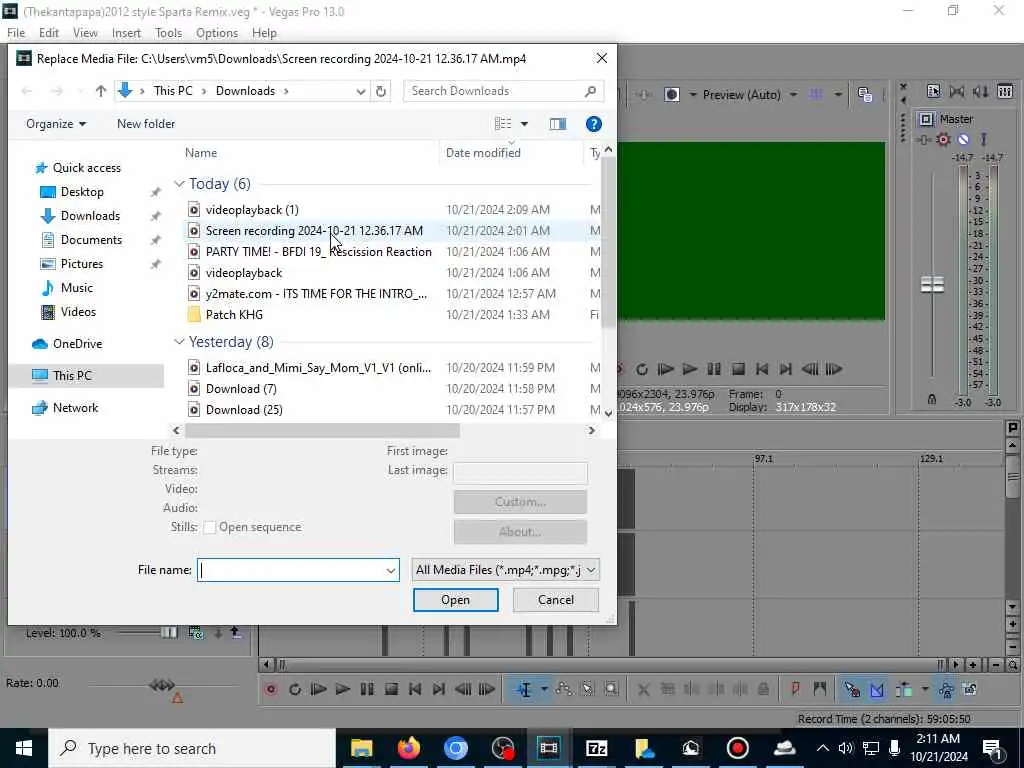Select the Envelope Edit tool
The width and height of the screenshot is (1024, 768).
564,689
